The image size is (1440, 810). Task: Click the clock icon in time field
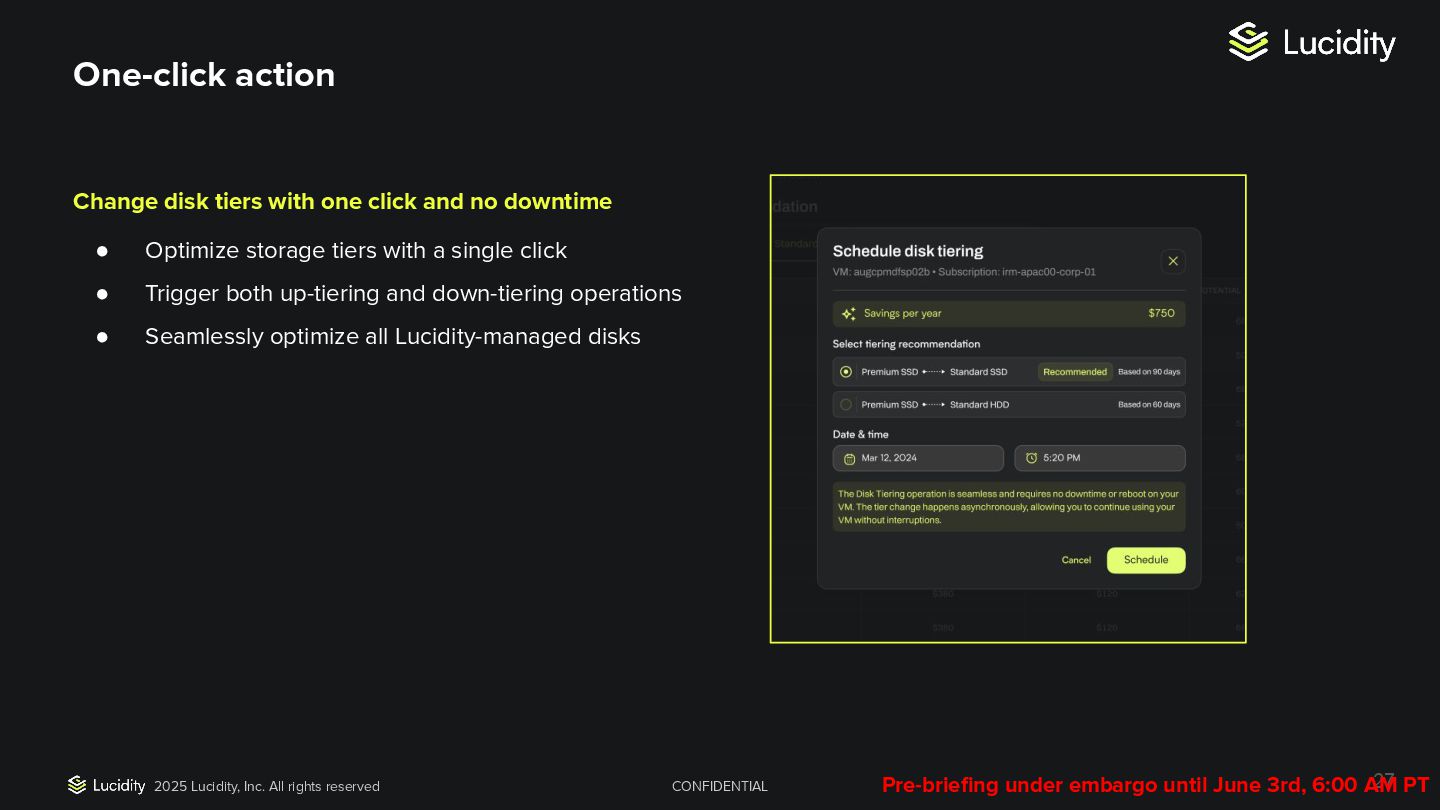[1031, 458]
